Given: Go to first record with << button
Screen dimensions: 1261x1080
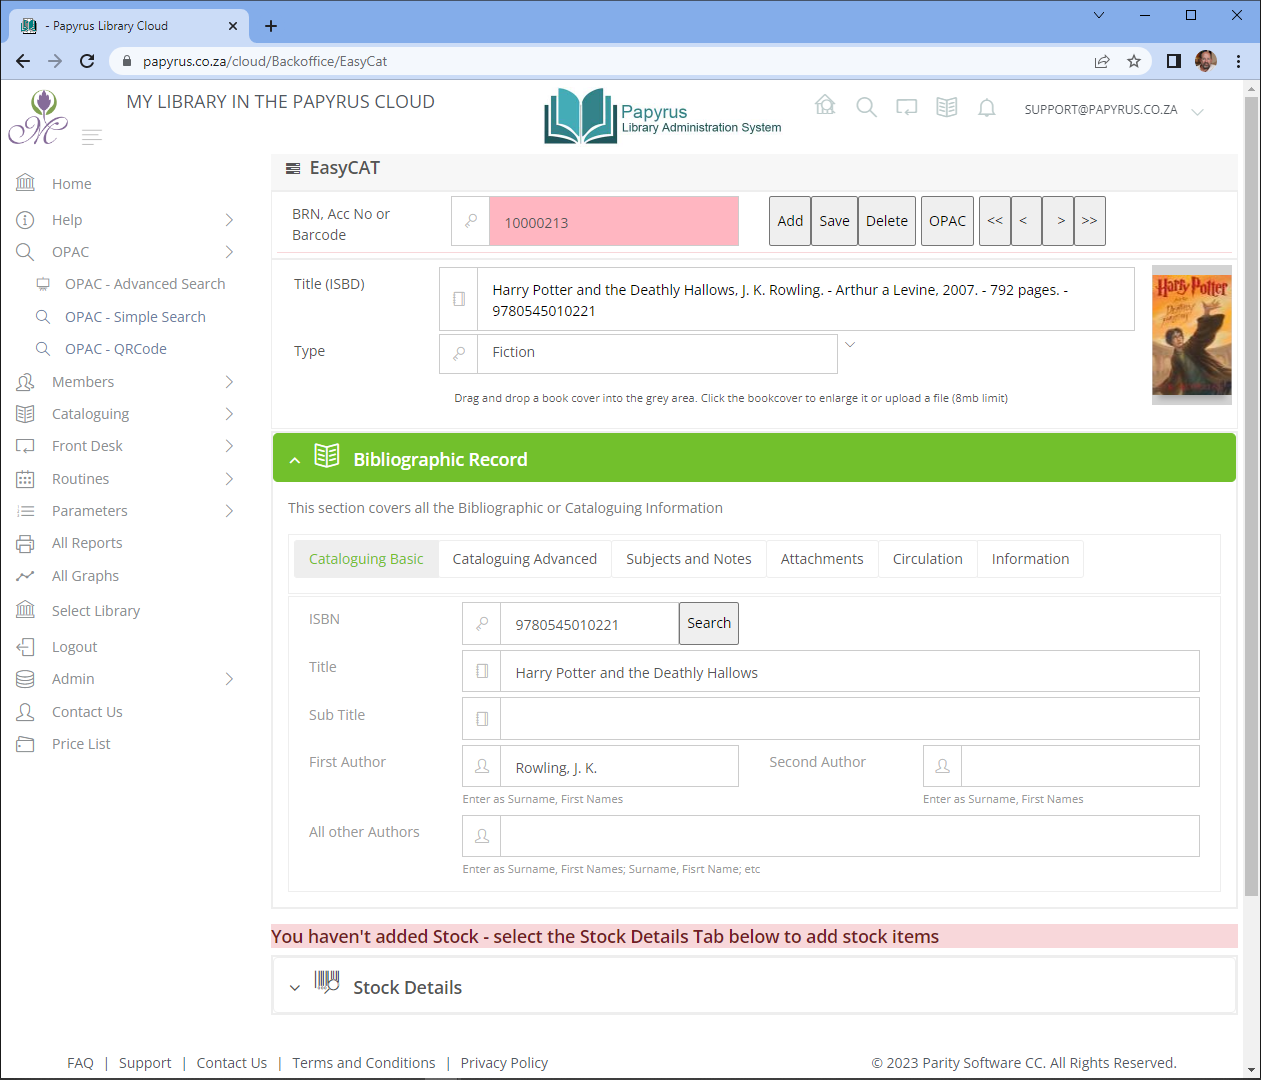Looking at the screenshot, I should [x=995, y=221].
